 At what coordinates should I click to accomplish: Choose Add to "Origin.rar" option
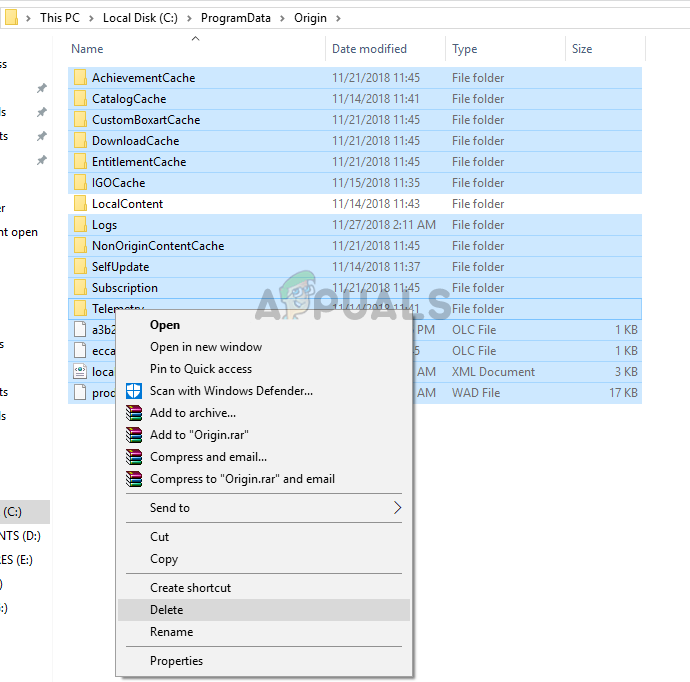264,435
